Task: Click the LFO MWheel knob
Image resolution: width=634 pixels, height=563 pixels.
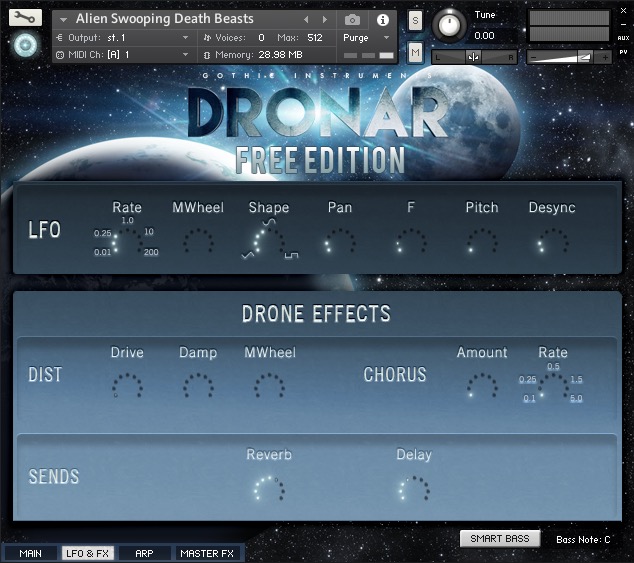Action: [x=199, y=241]
